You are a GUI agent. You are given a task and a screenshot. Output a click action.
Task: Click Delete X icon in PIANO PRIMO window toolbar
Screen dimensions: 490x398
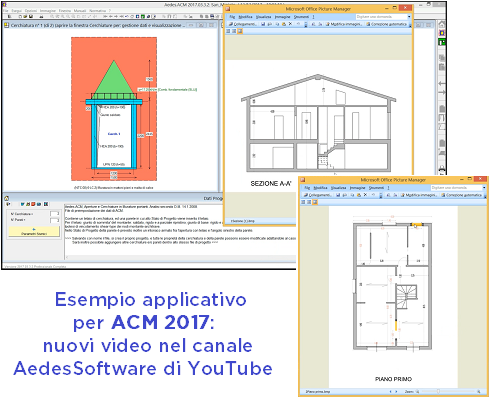coord(365,195)
